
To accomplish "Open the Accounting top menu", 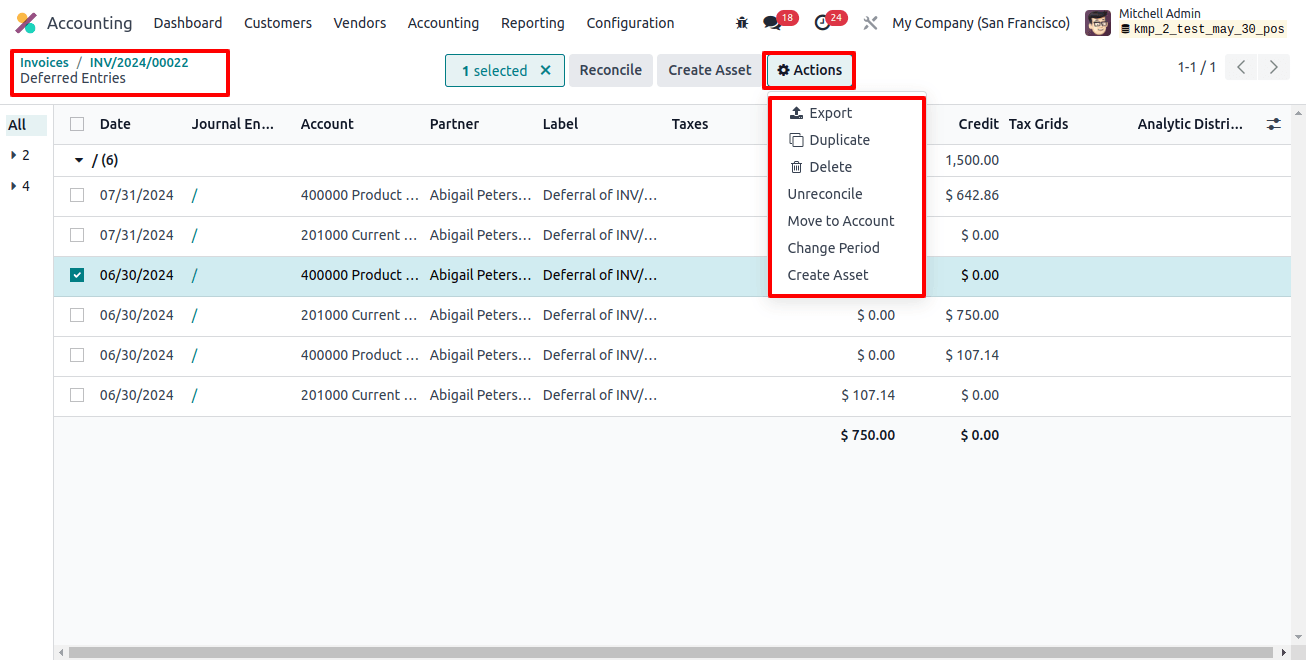I will 443,23.
